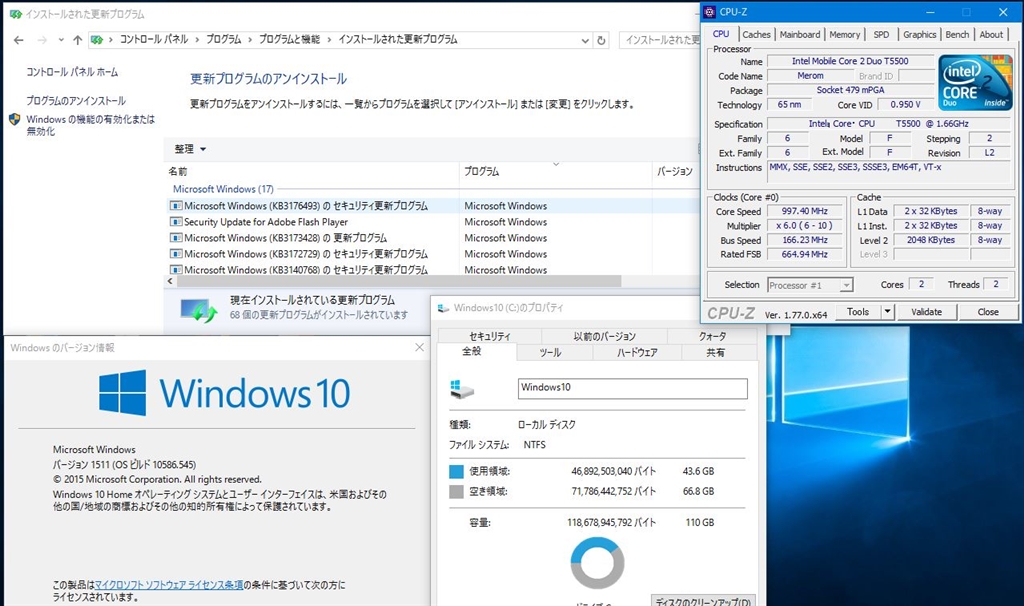Open Windows の機能の有効化または無効化 link
1024x606 pixels.
tap(90, 125)
